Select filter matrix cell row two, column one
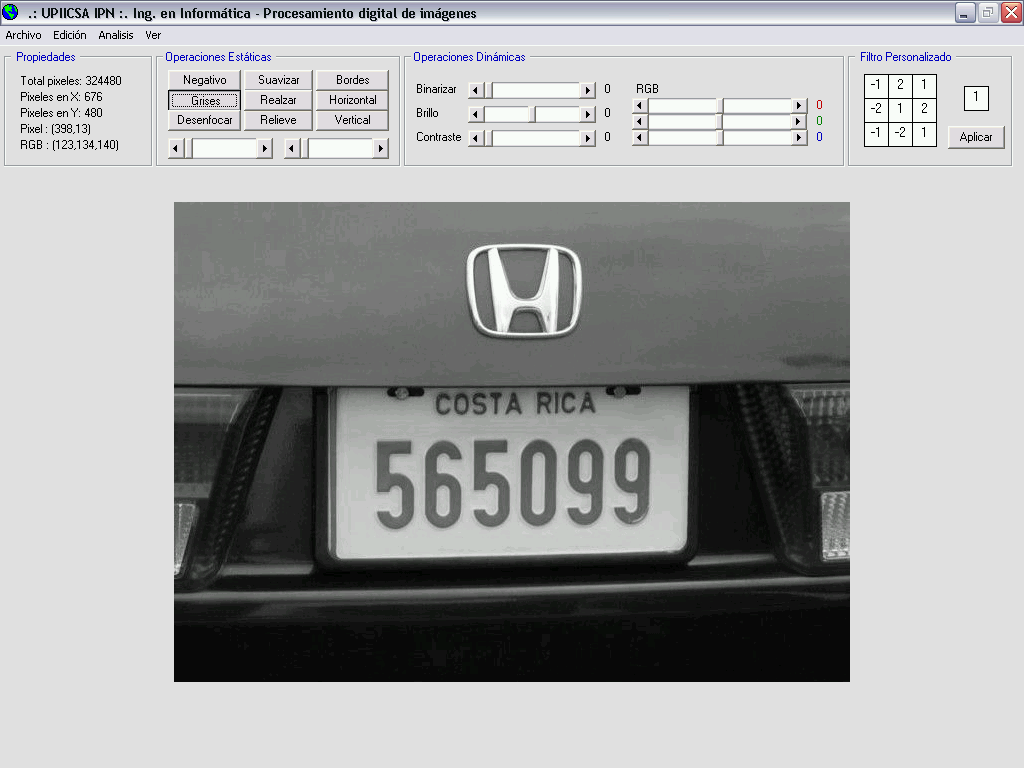This screenshot has height=768, width=1024. pyautogui.click(x=876, y=109)
